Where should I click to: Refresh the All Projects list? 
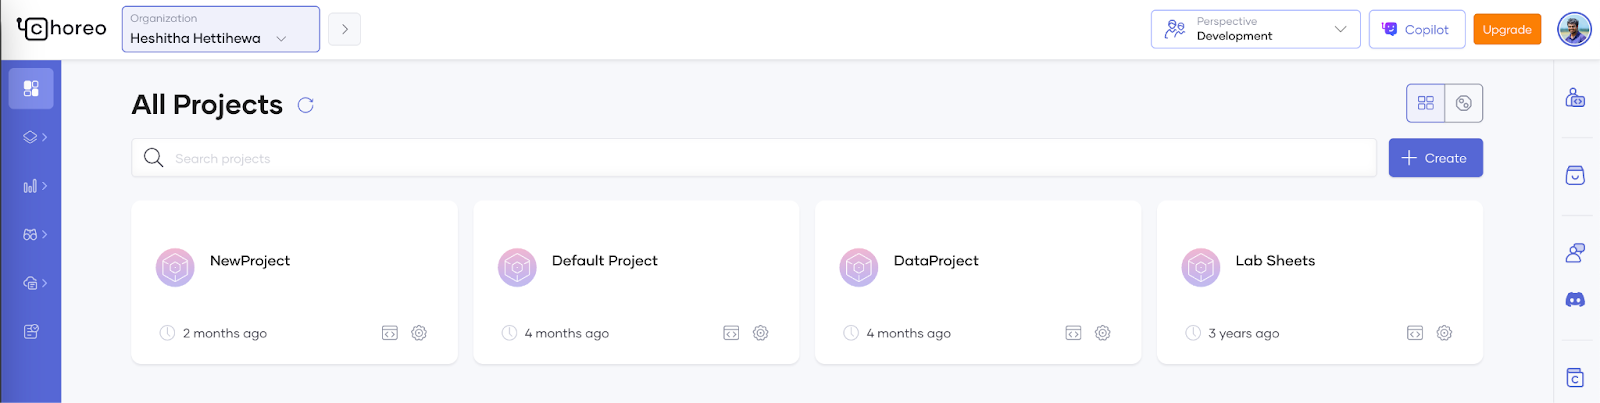coord(306,105)
